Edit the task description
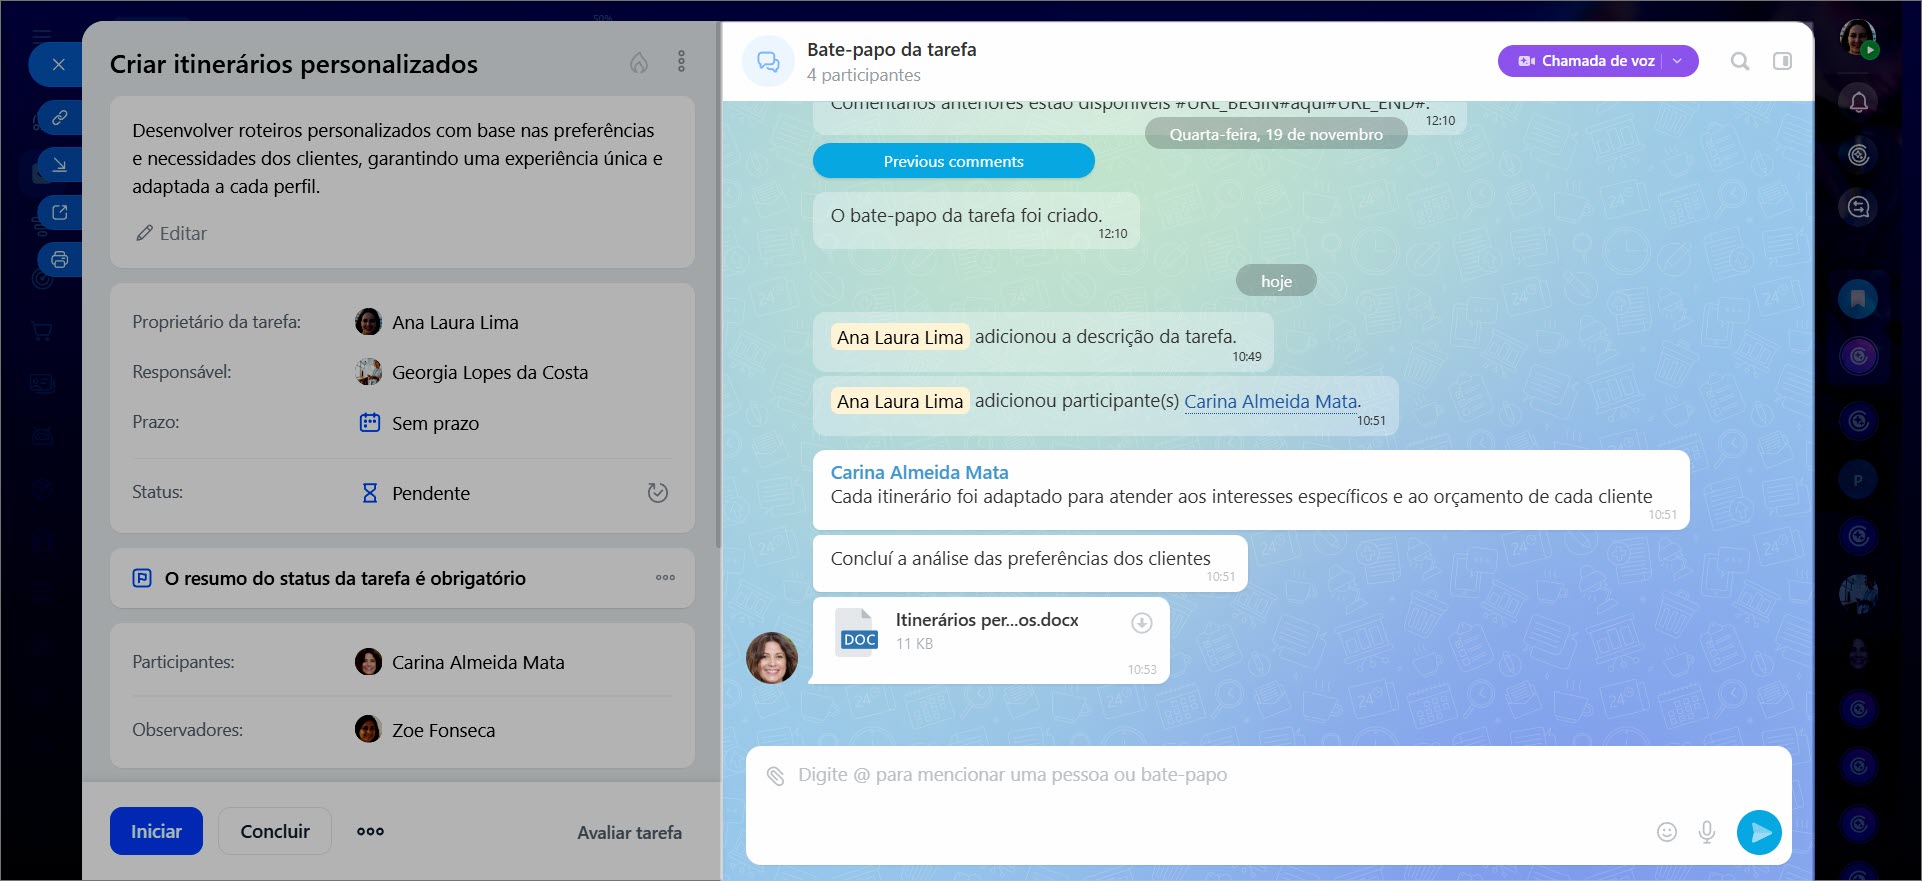Viewport: 1922px width, 881px height. (x=172, y=233)
